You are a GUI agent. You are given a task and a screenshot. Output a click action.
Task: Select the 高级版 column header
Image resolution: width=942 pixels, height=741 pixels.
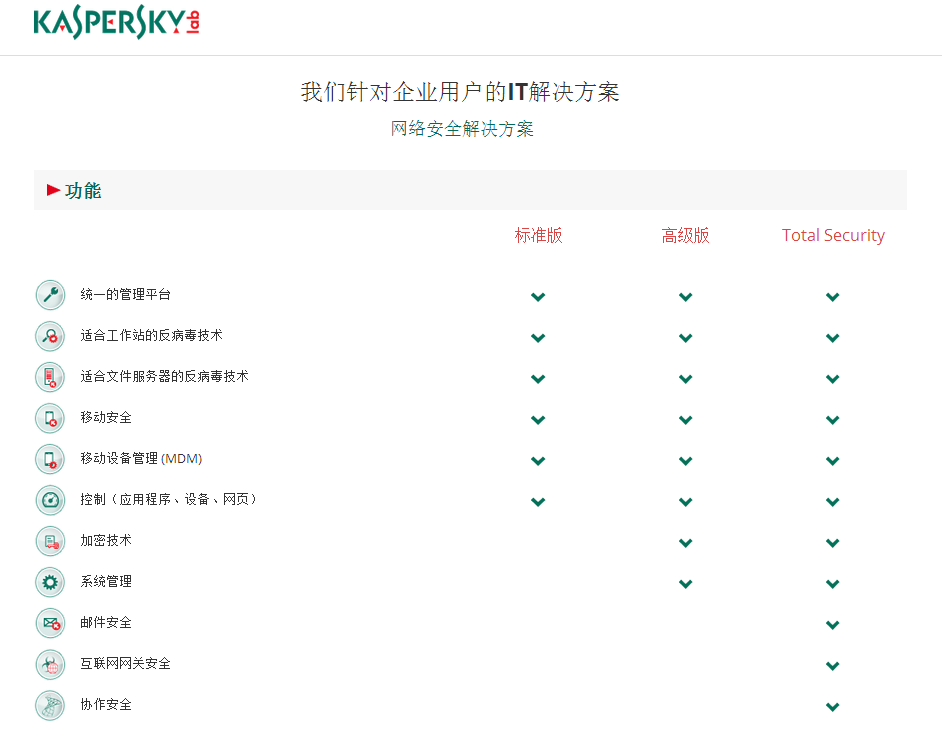pyautogui.click(x=685, y=235)
